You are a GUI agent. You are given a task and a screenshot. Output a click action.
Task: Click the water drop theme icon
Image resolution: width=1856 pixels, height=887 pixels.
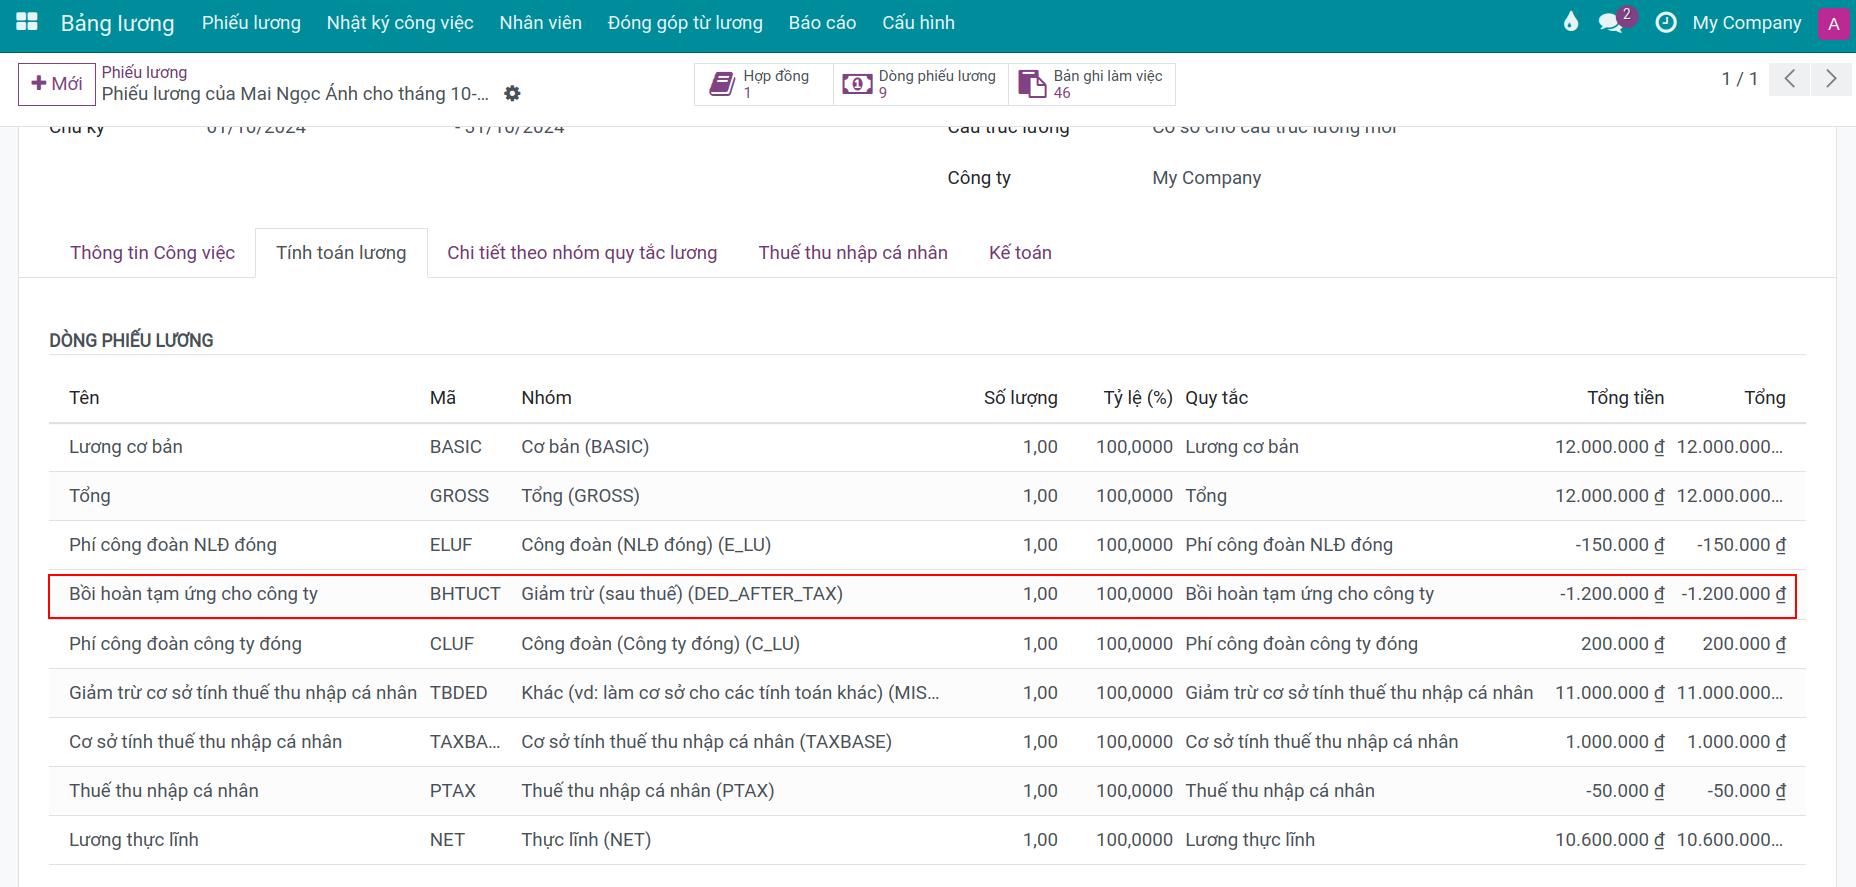(1571, 22)
